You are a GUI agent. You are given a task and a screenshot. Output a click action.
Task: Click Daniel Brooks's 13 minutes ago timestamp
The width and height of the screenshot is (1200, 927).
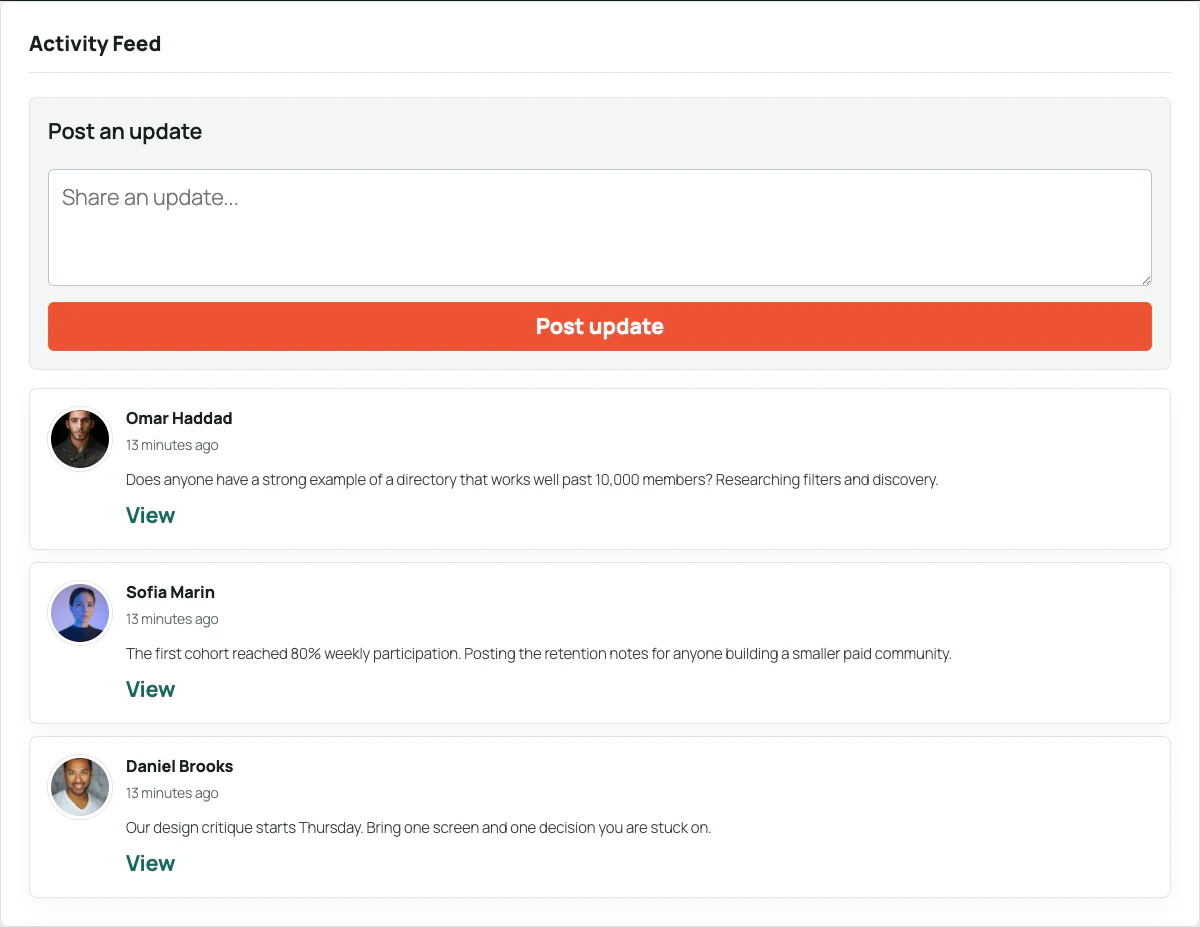172,793
